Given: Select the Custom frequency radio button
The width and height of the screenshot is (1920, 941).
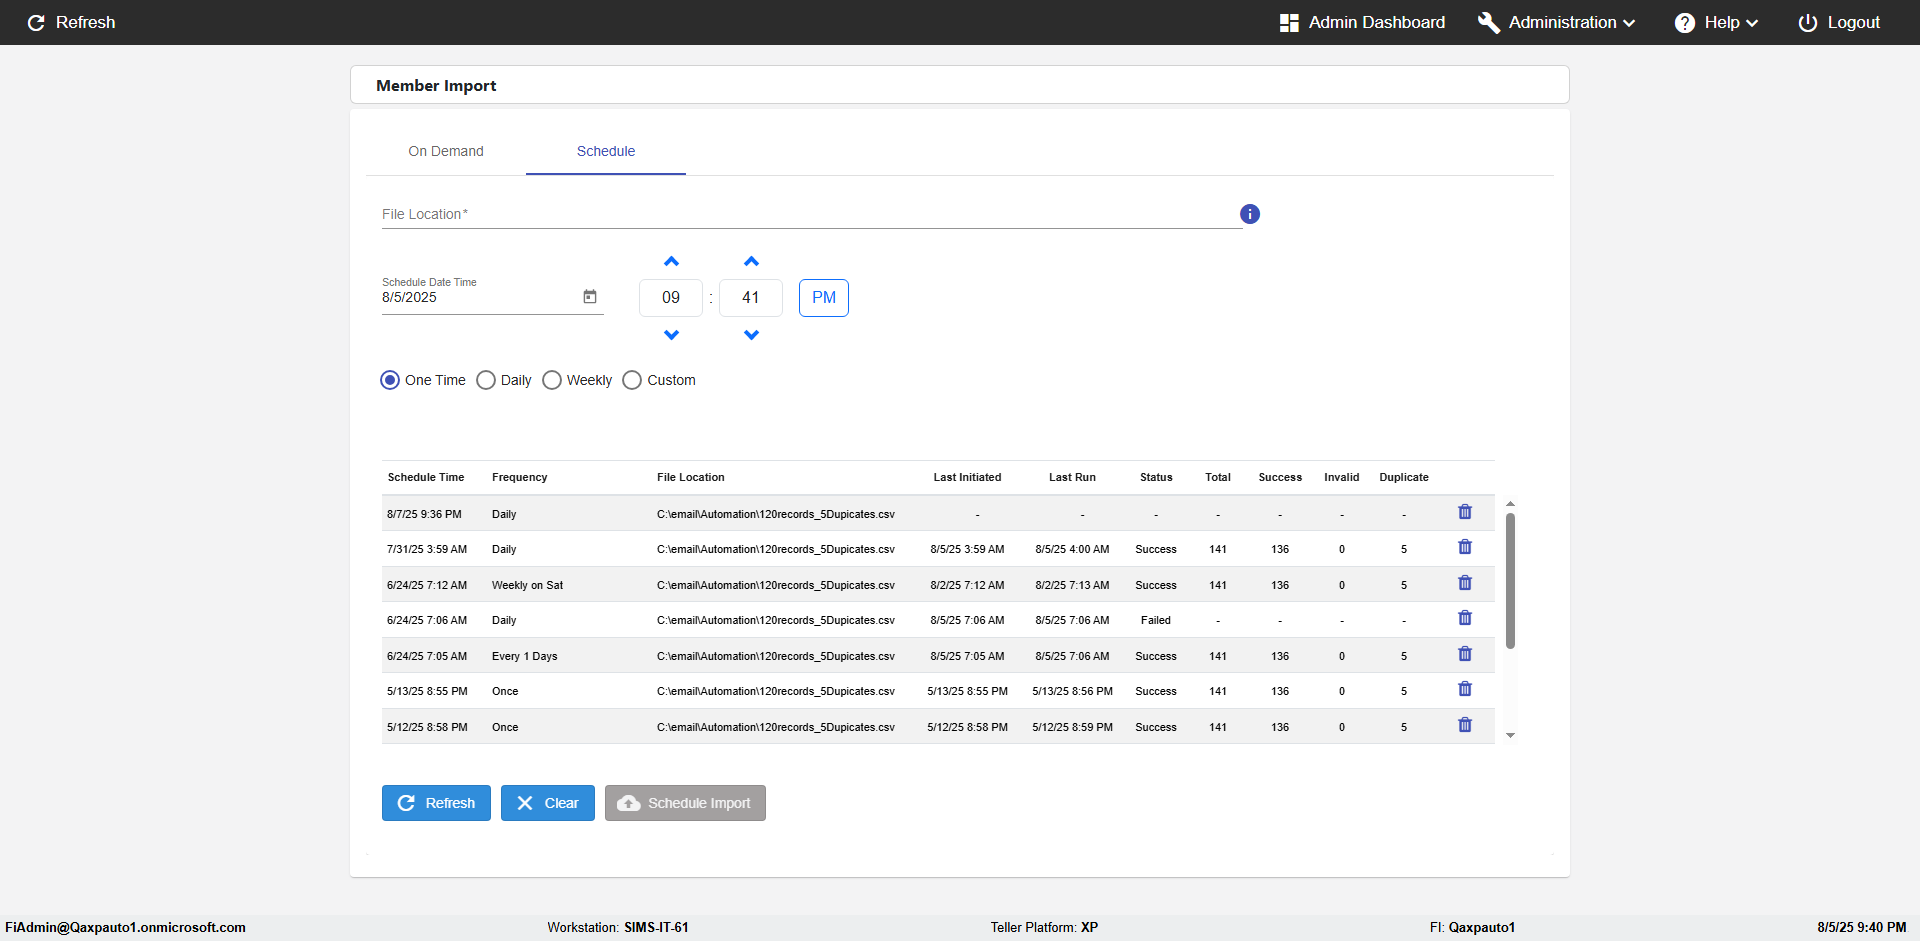Looking at the screenshot, I should (632, 380).
